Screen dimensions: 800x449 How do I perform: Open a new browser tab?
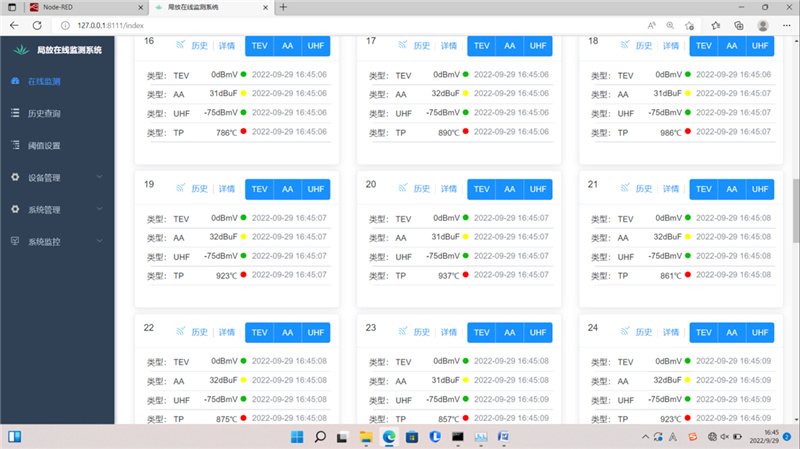283,7
